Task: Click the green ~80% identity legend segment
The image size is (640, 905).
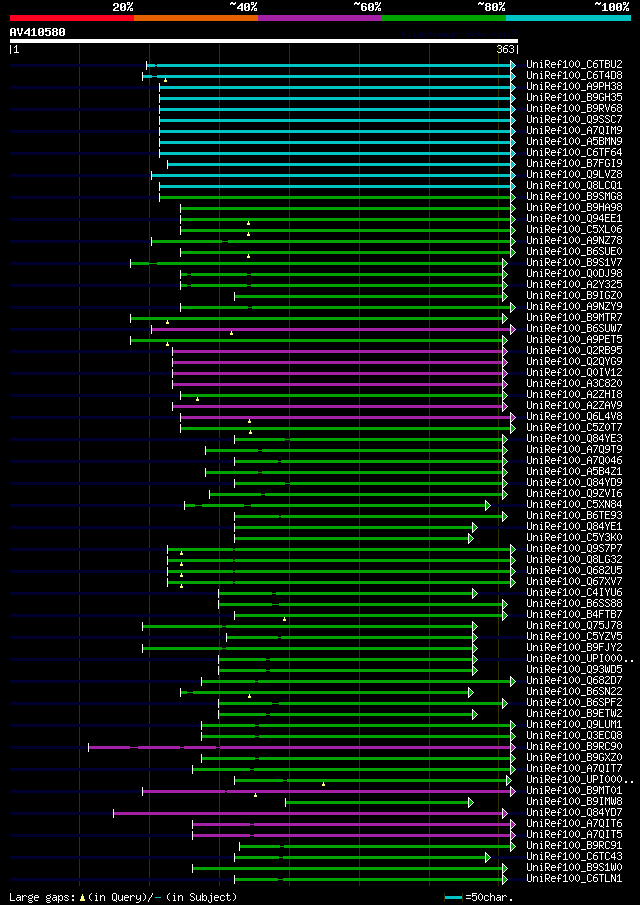Action: point(444,18)
